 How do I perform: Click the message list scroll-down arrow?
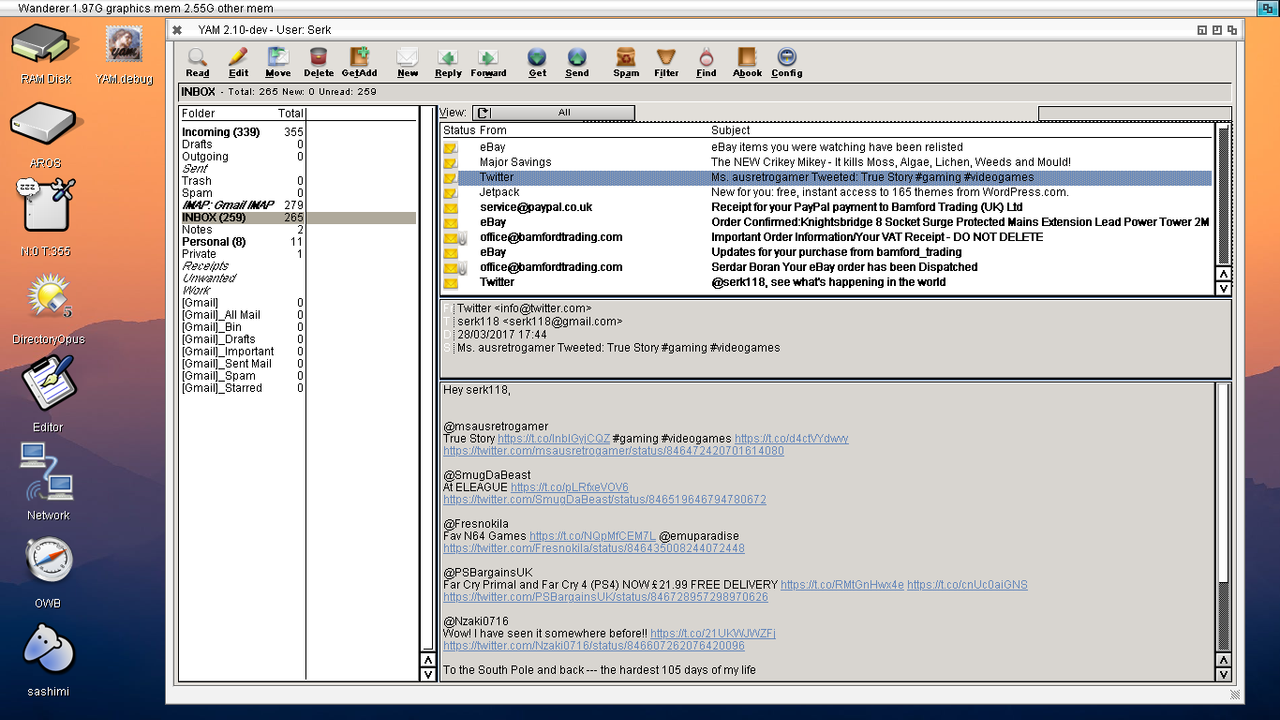click(1223, 288)
